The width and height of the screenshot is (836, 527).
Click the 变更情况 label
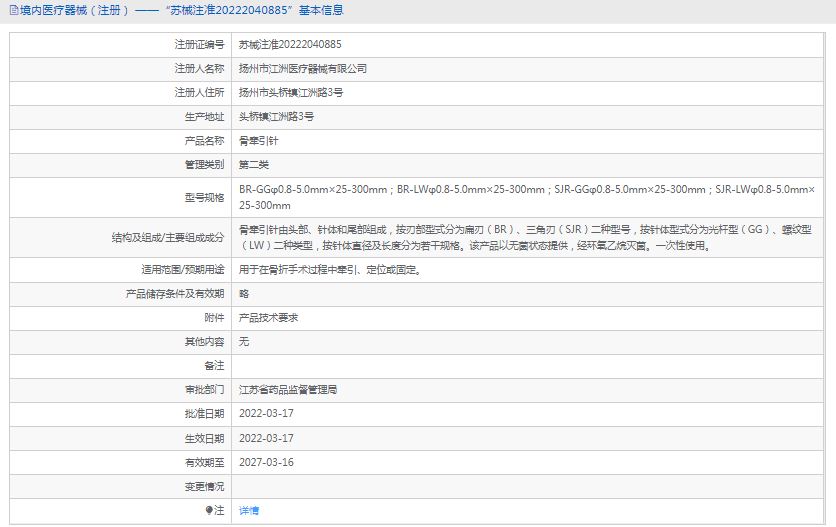(x=205, y=486)
